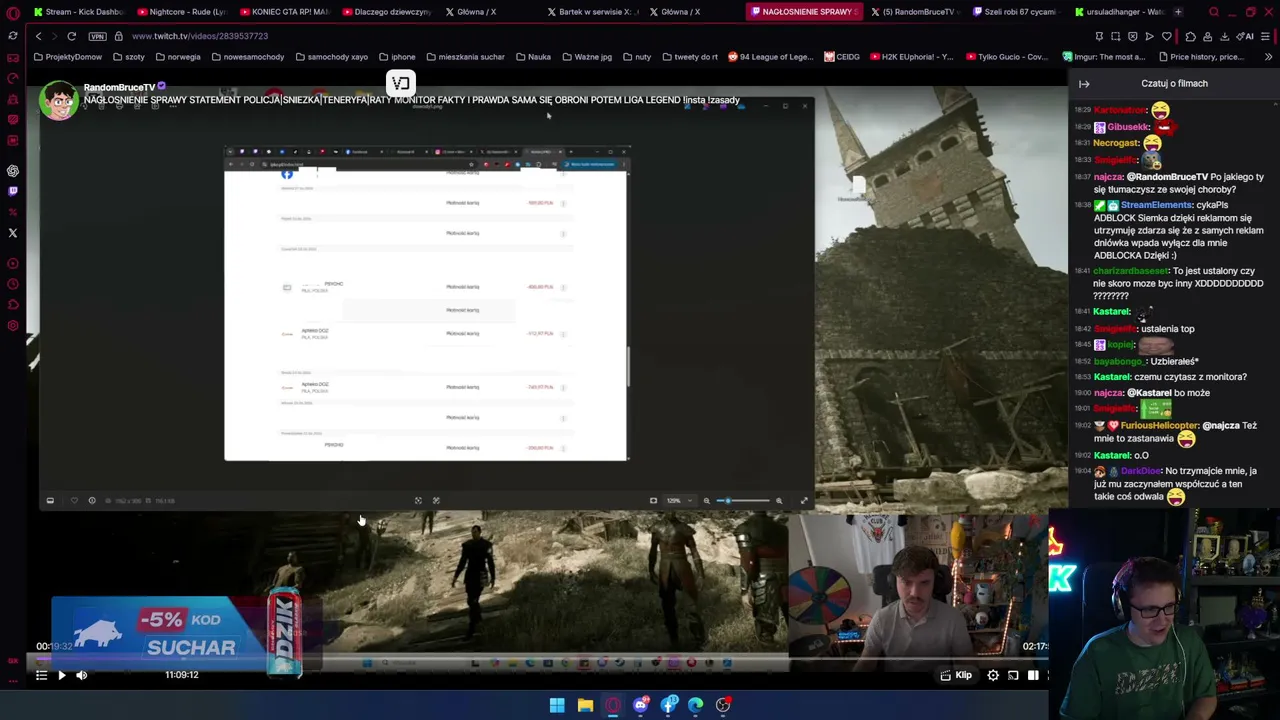Open the (5) RandomBruceTV X tab
1280x720 pixels.
(x=912, y=12)
